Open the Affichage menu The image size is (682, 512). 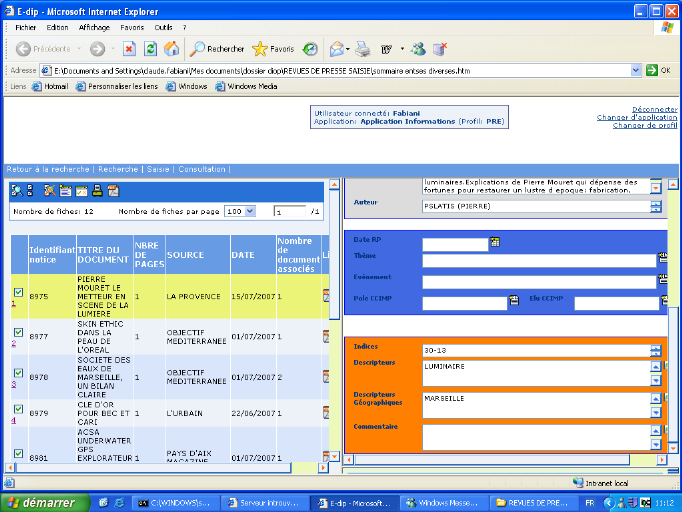(94, 27)
